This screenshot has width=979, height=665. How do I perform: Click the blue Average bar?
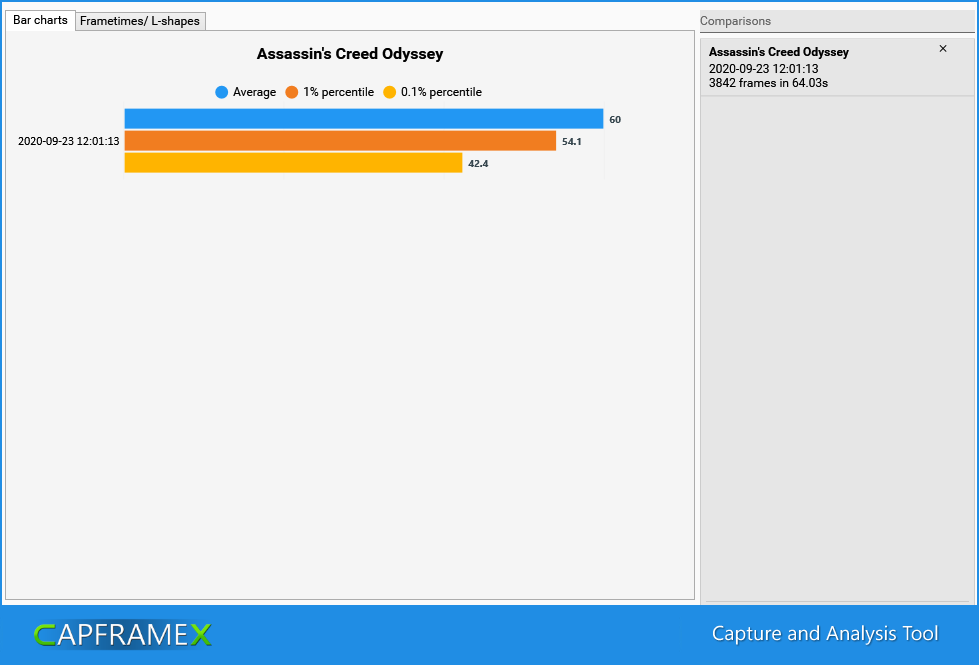364,119
